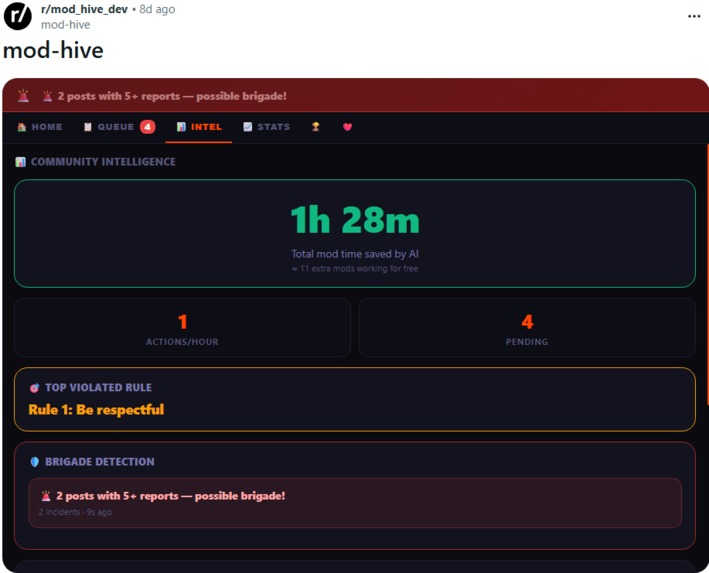
Task: Click the Top Violated Rule heading
Action: click(99, 388)
